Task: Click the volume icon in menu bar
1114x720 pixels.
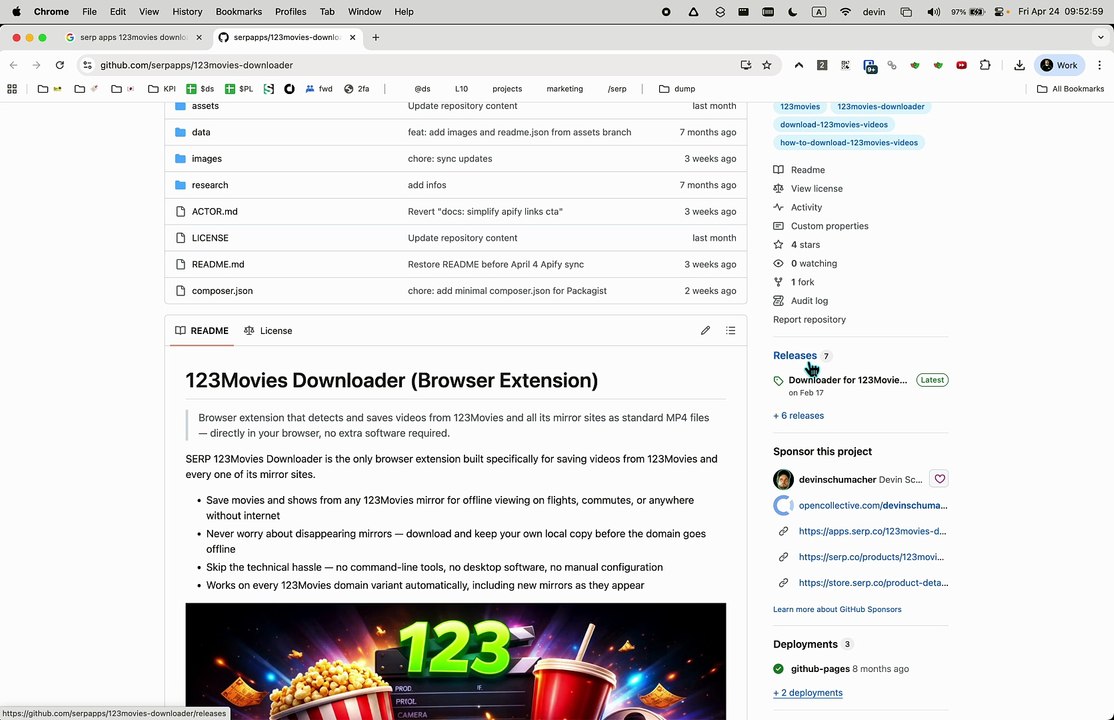Action: click(933, 11)
